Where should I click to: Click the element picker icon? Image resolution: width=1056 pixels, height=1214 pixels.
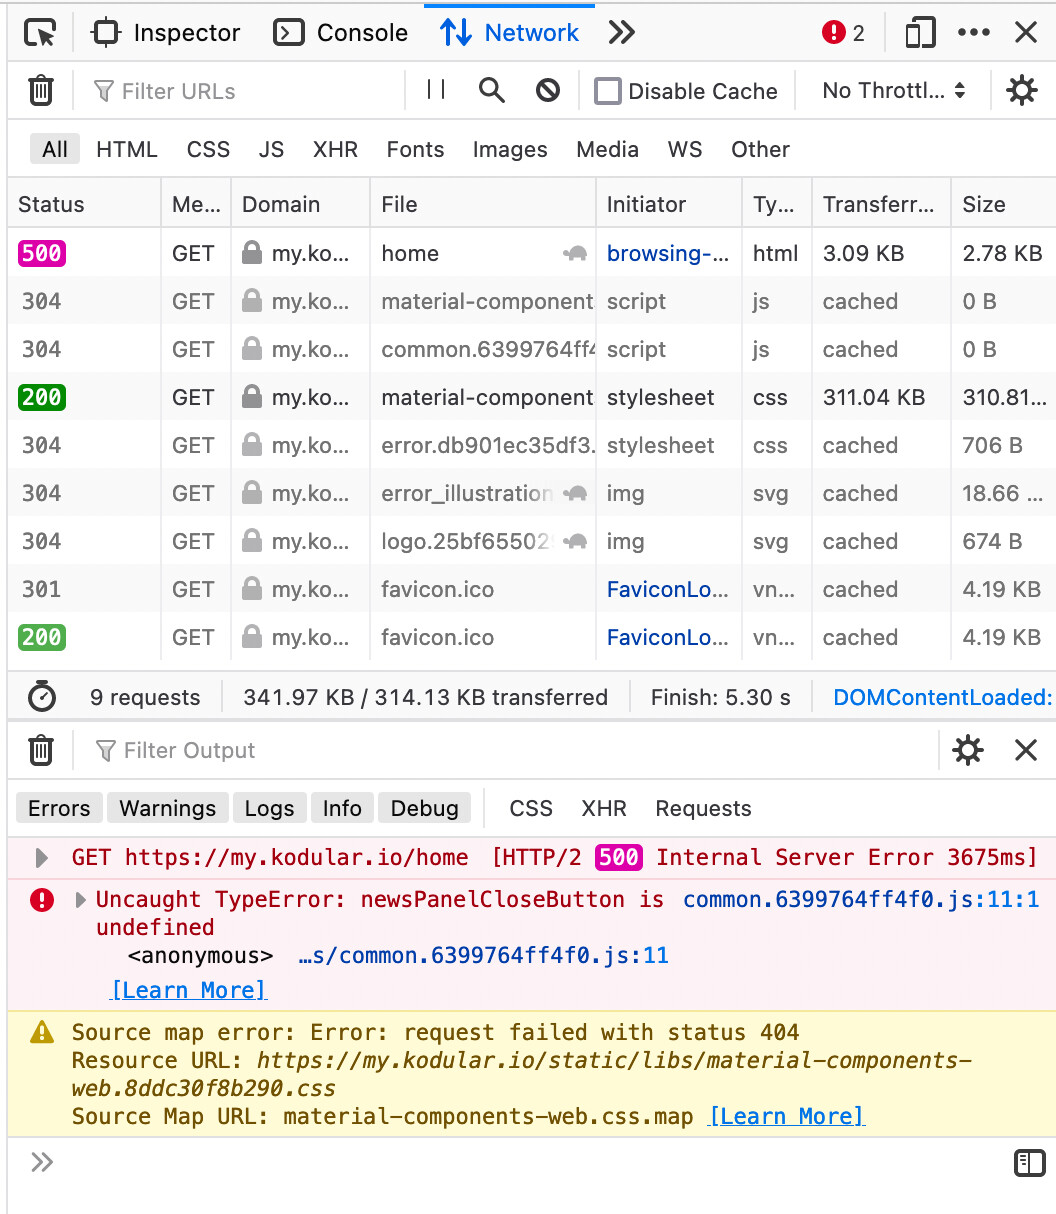tap(41, 33)
